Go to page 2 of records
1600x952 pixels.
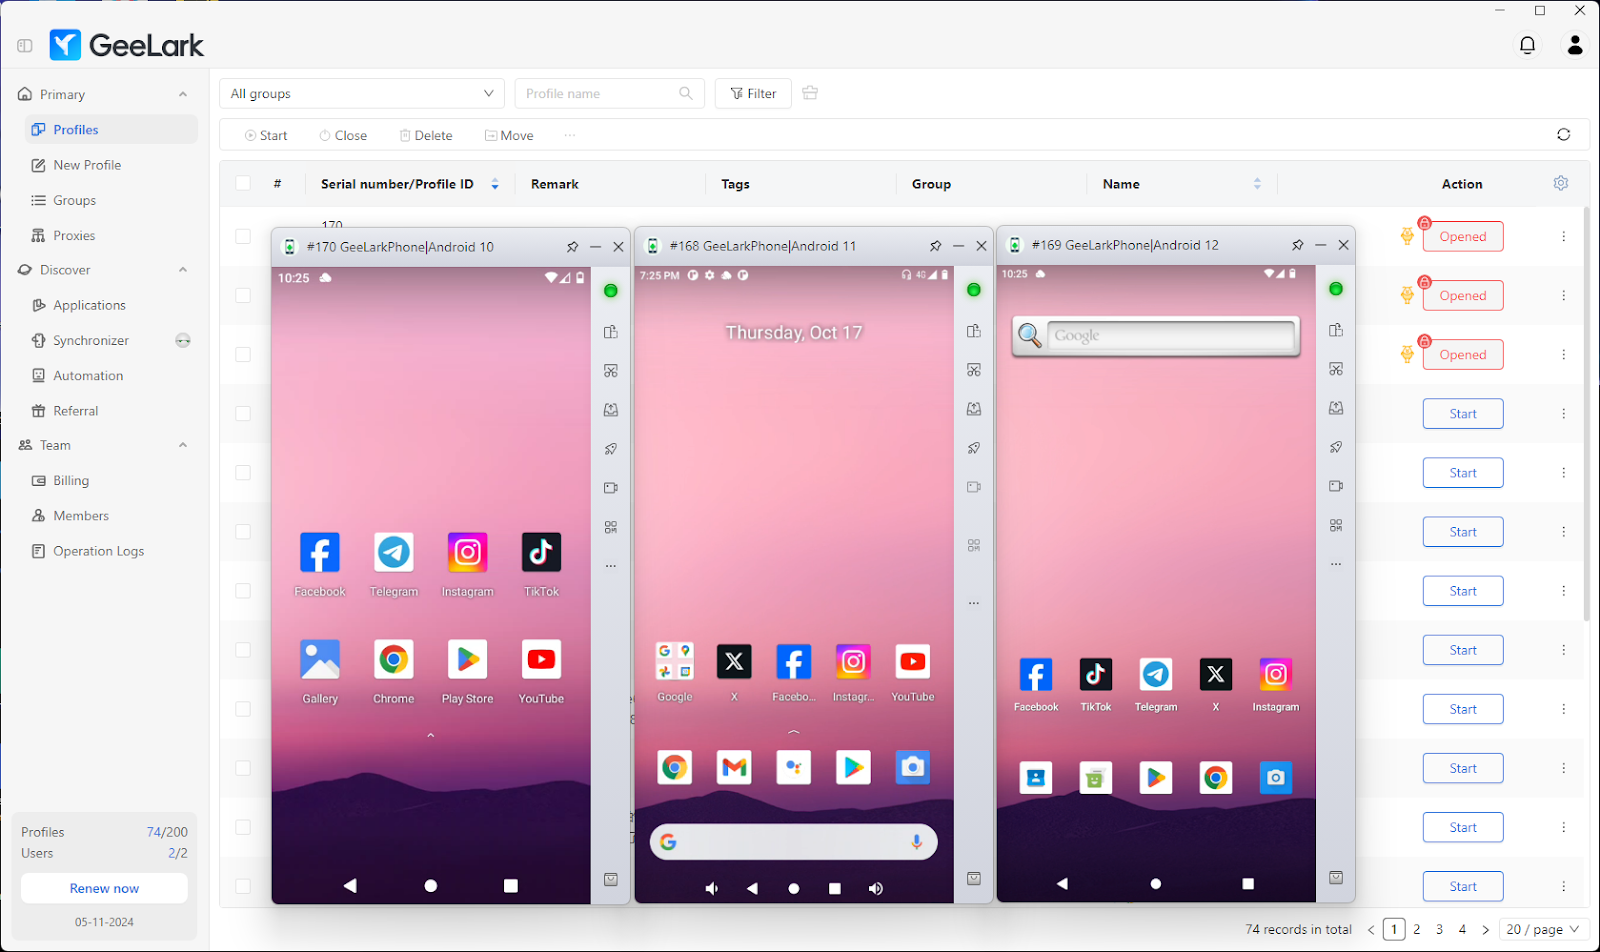pos(1416,929)
